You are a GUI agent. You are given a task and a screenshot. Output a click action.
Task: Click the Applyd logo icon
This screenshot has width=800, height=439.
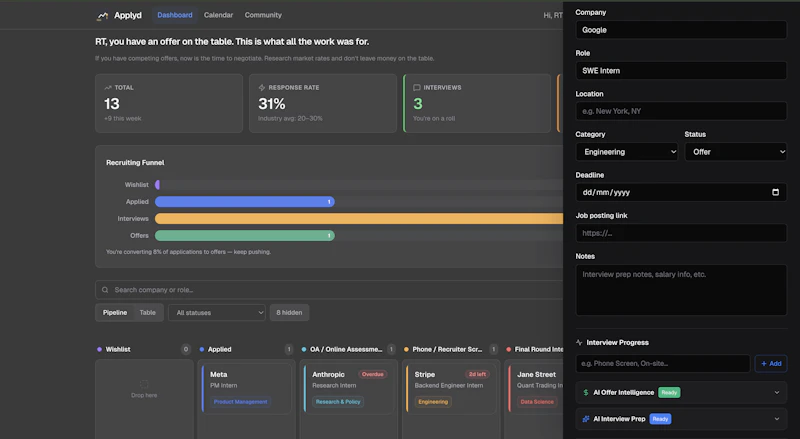(102, 16)
